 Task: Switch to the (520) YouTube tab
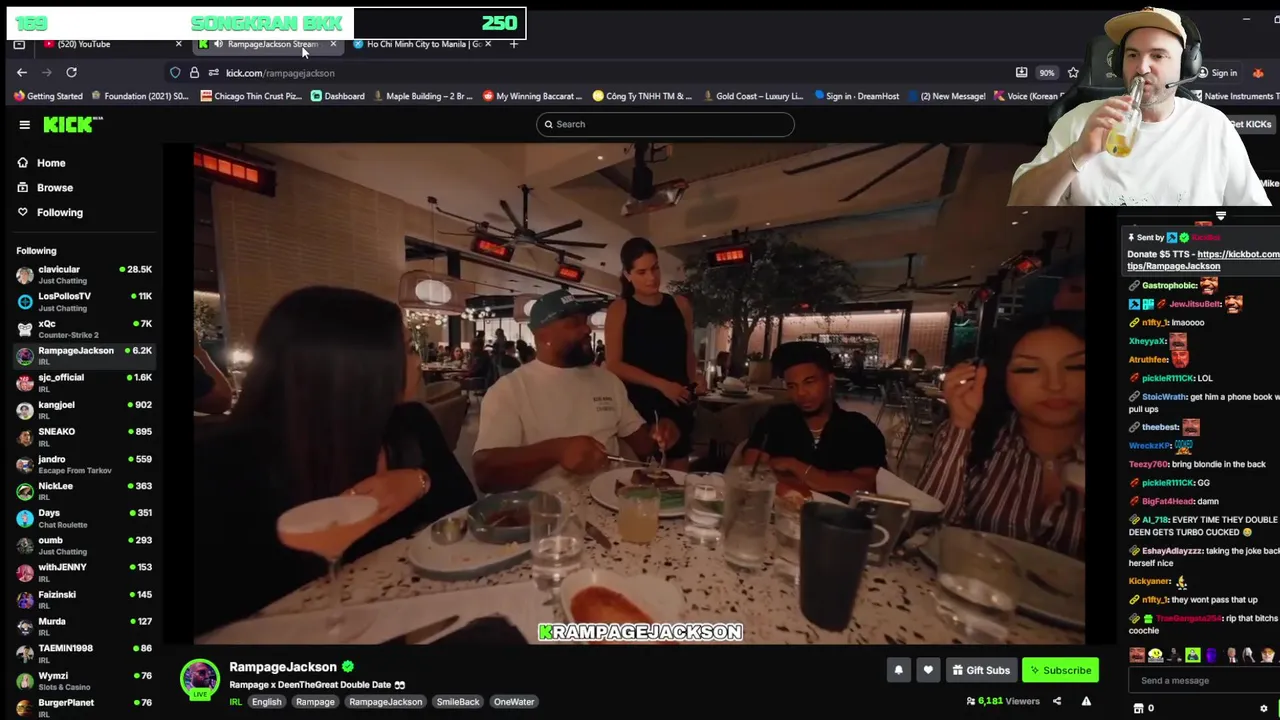(x=113, y=44)
